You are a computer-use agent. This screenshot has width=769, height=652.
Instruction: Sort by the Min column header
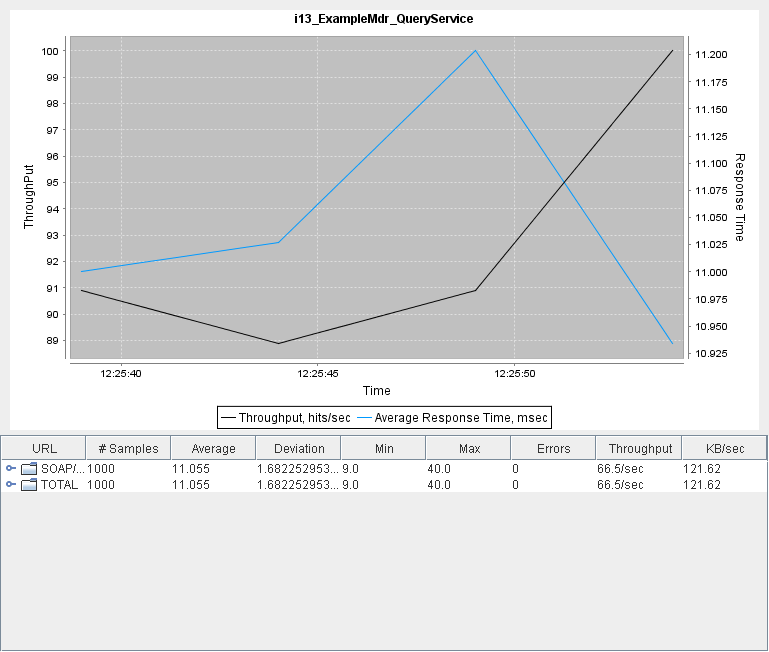384,448
